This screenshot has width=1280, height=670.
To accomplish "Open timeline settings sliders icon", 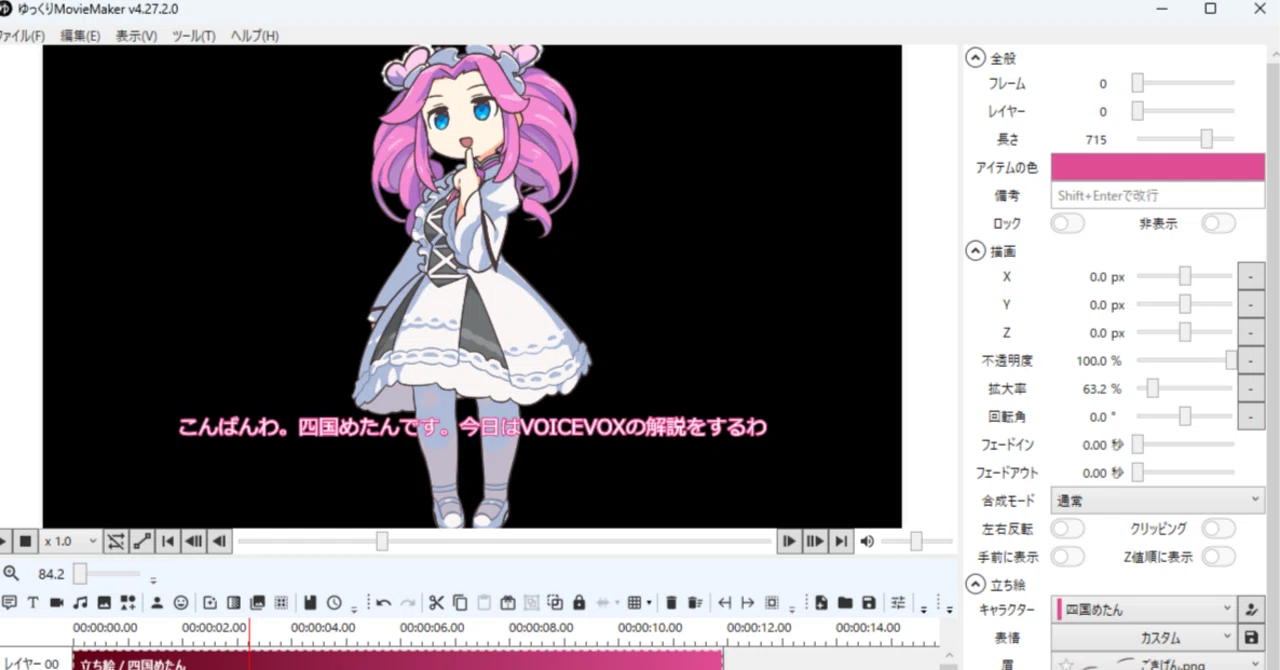I will point(897,603).
